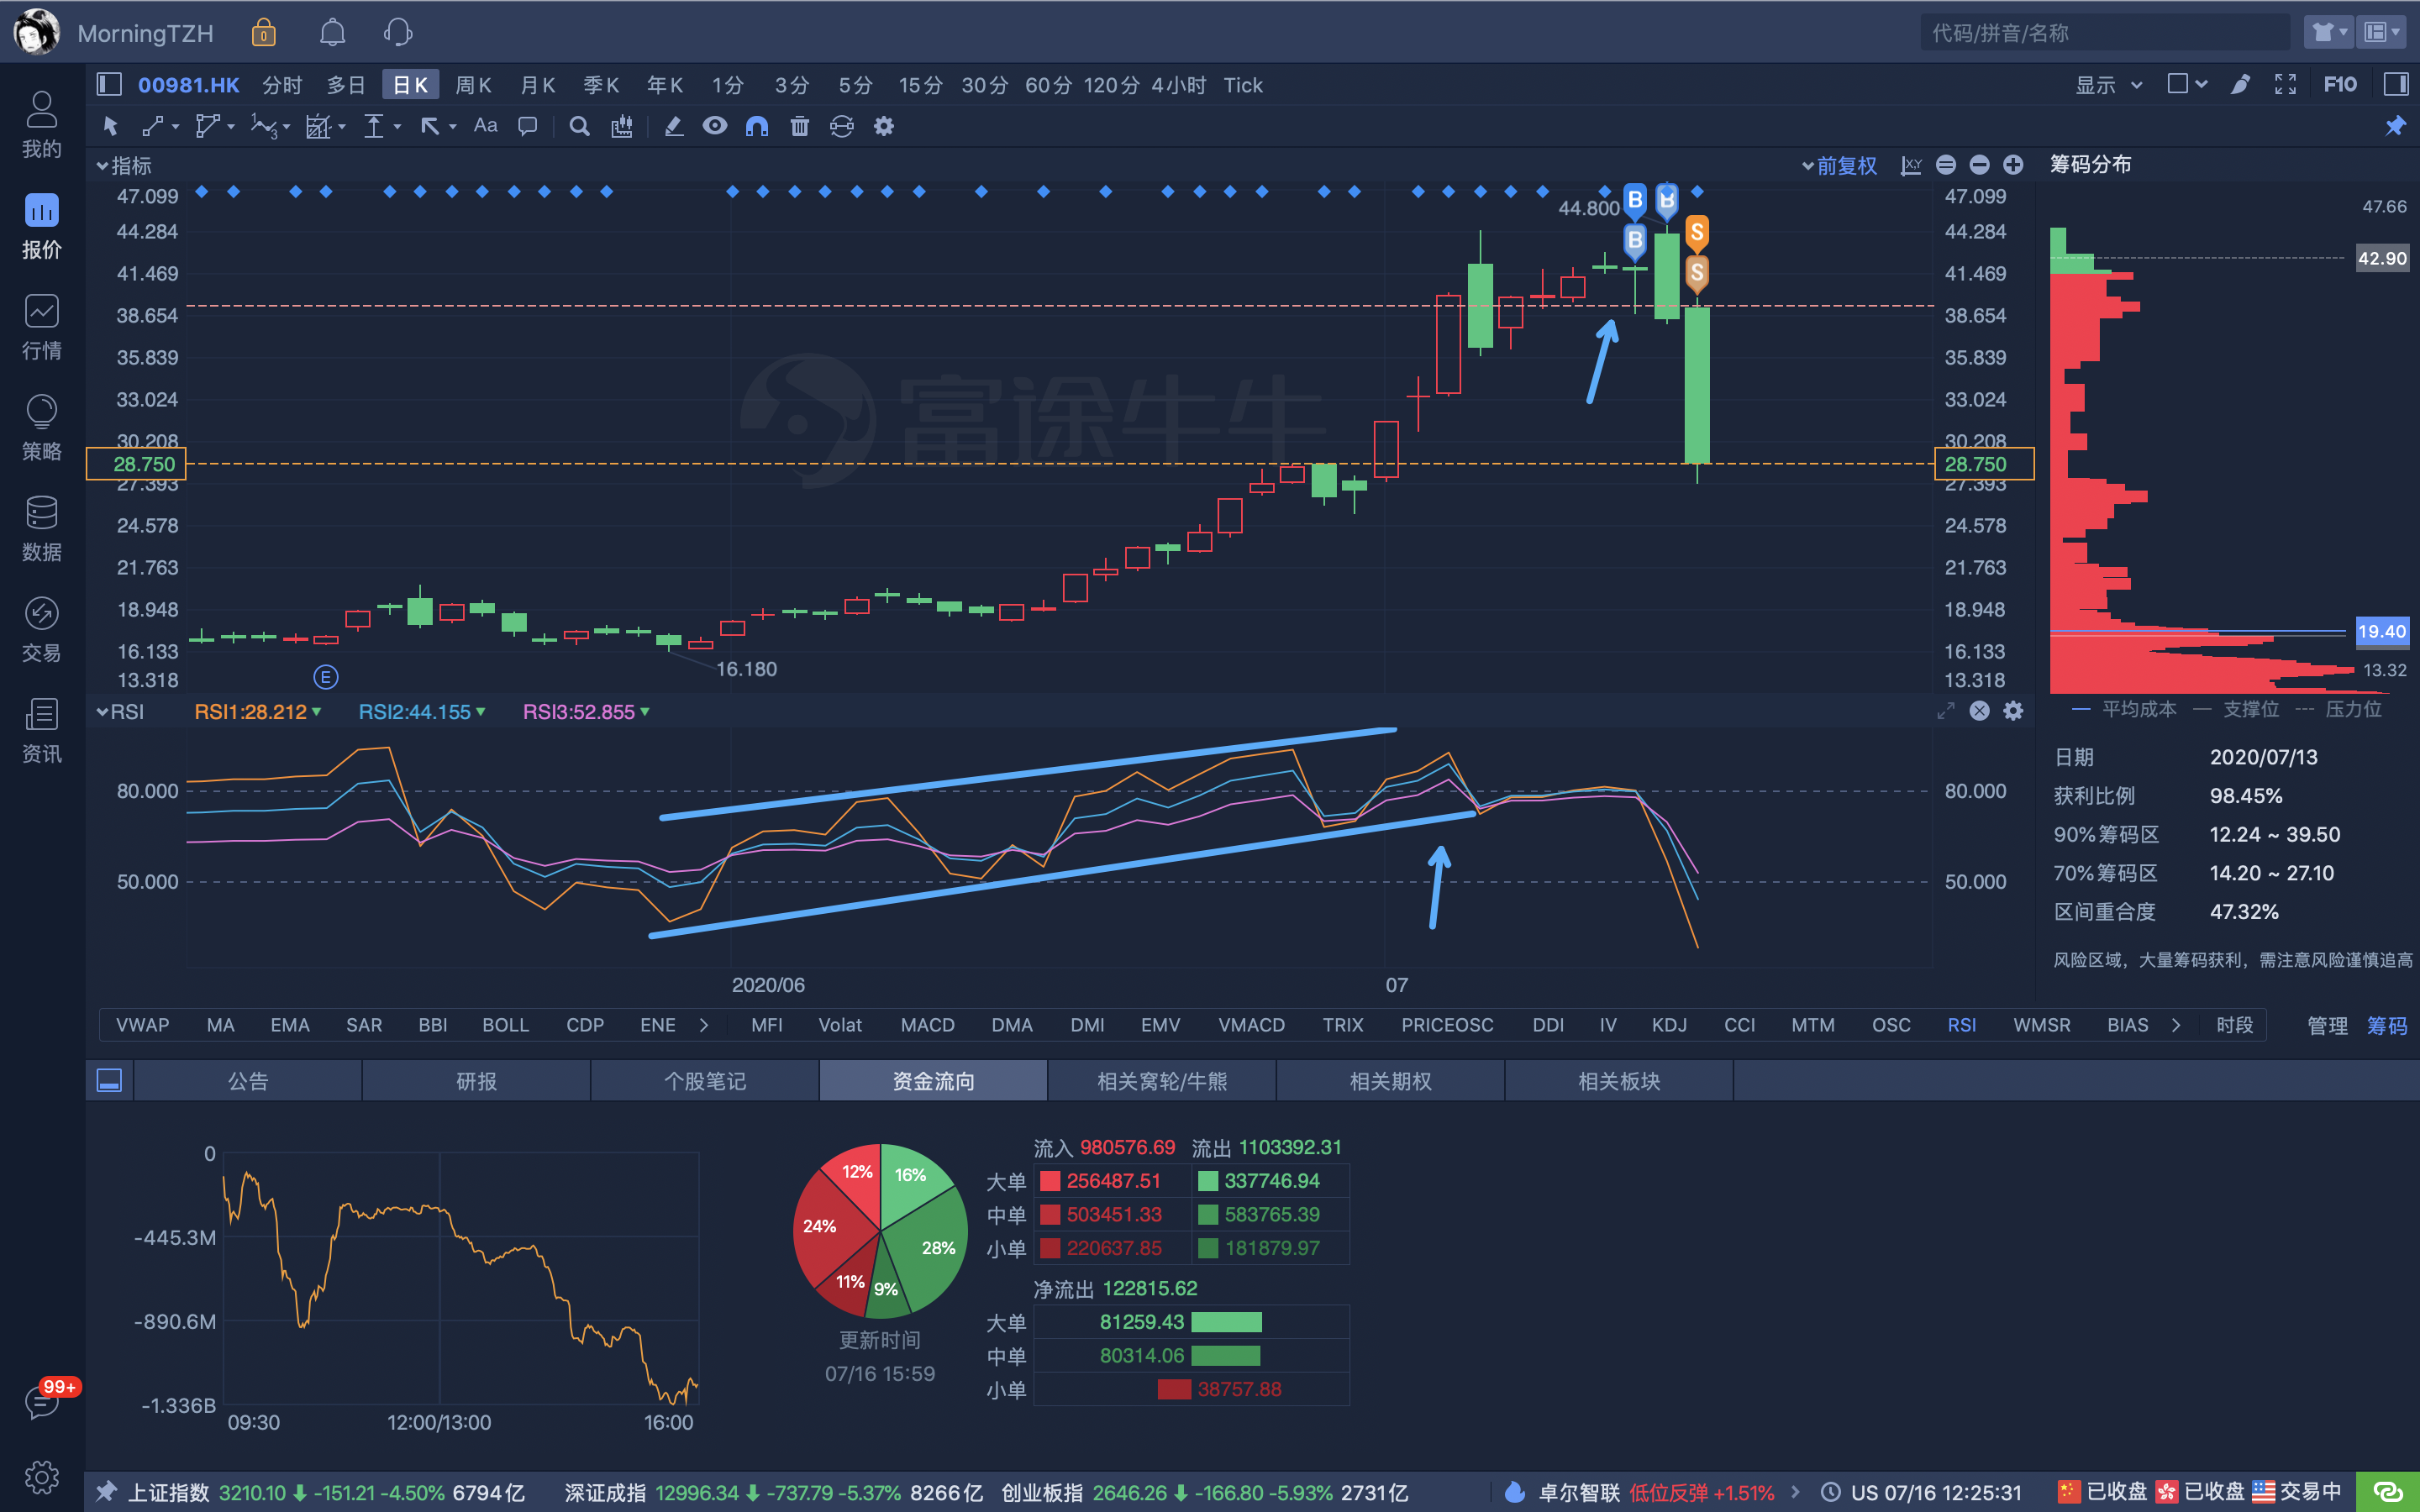The image size is (2420, 1512).
Task: Collapse the 指标 indicator expander
Action: pyautogui.click(x=124, y=166)
